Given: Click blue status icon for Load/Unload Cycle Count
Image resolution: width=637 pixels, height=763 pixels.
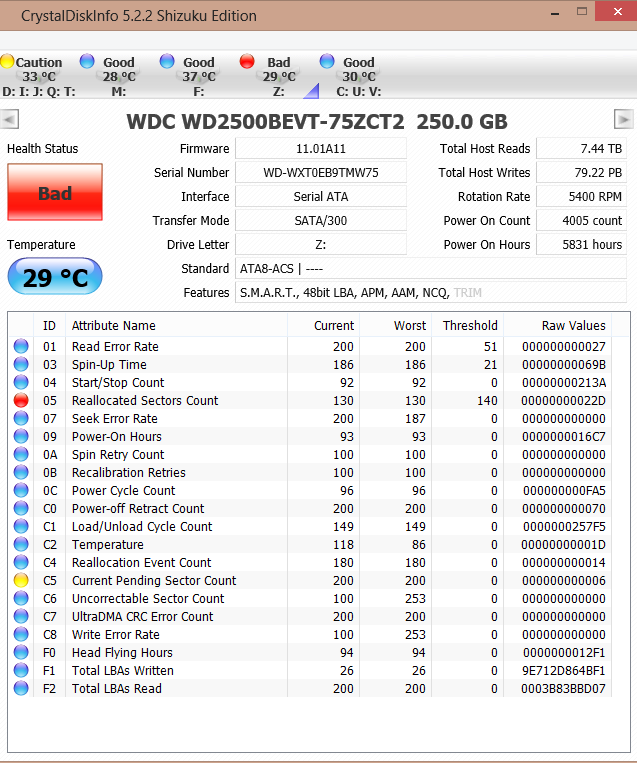Looking at the screenshot, I should tap(21, 526).
